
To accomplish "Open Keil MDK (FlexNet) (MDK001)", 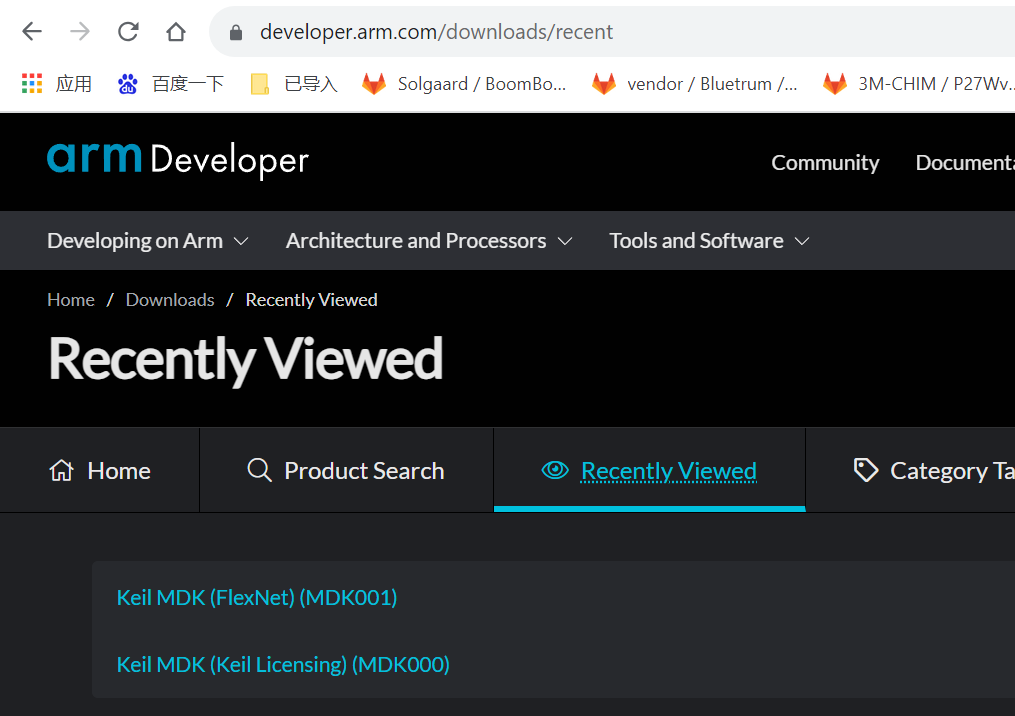I will pyautogui.click(x=257, y=598).
